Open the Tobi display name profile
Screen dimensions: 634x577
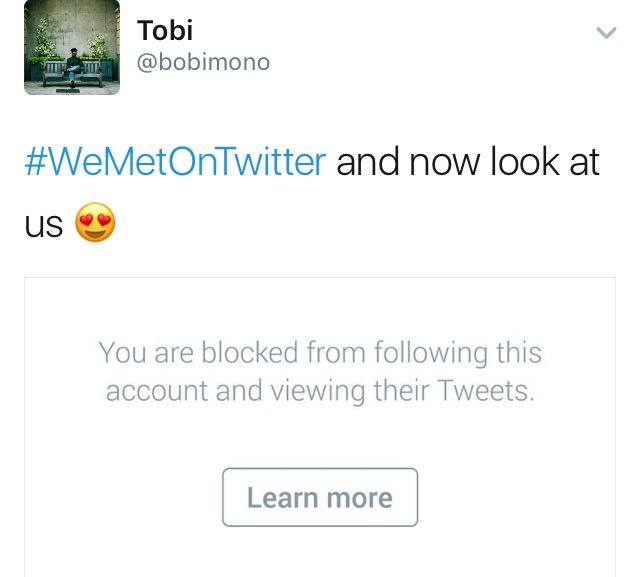[165, 31]
